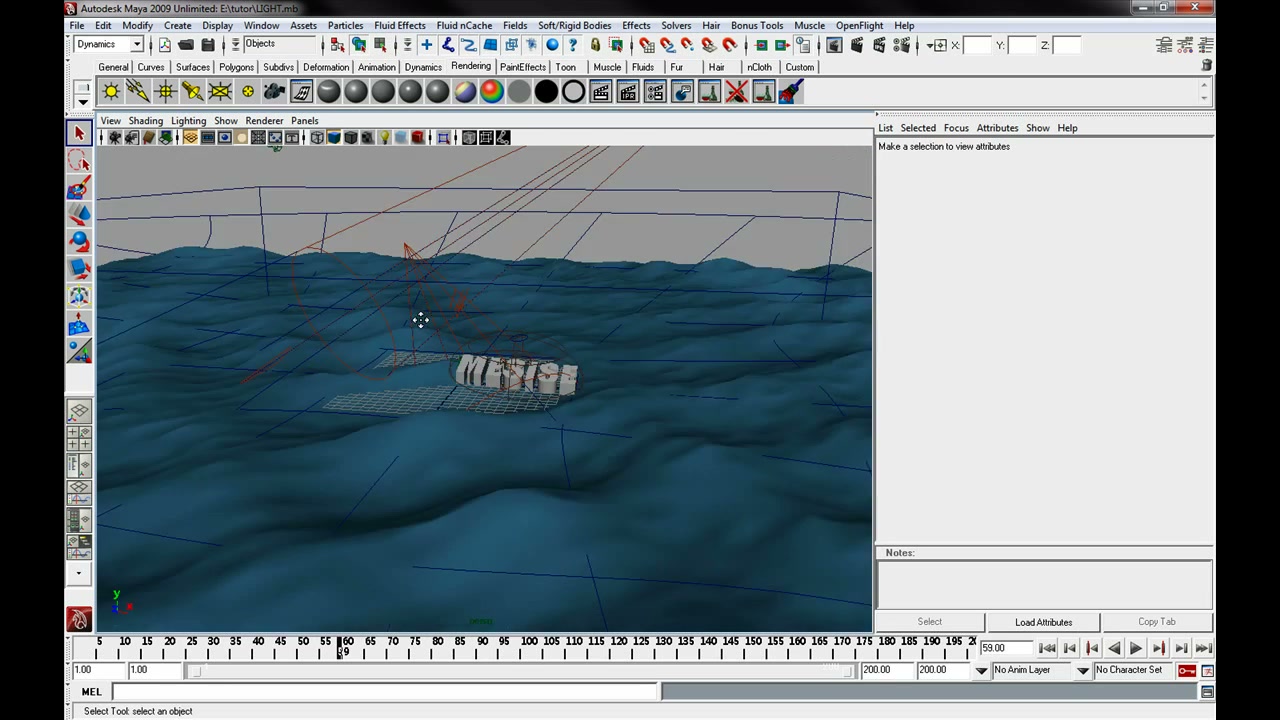This screenshot has width=1280, height=720.
Task: Click the black Surface Shader sphere icon
Action: point(546,92)
